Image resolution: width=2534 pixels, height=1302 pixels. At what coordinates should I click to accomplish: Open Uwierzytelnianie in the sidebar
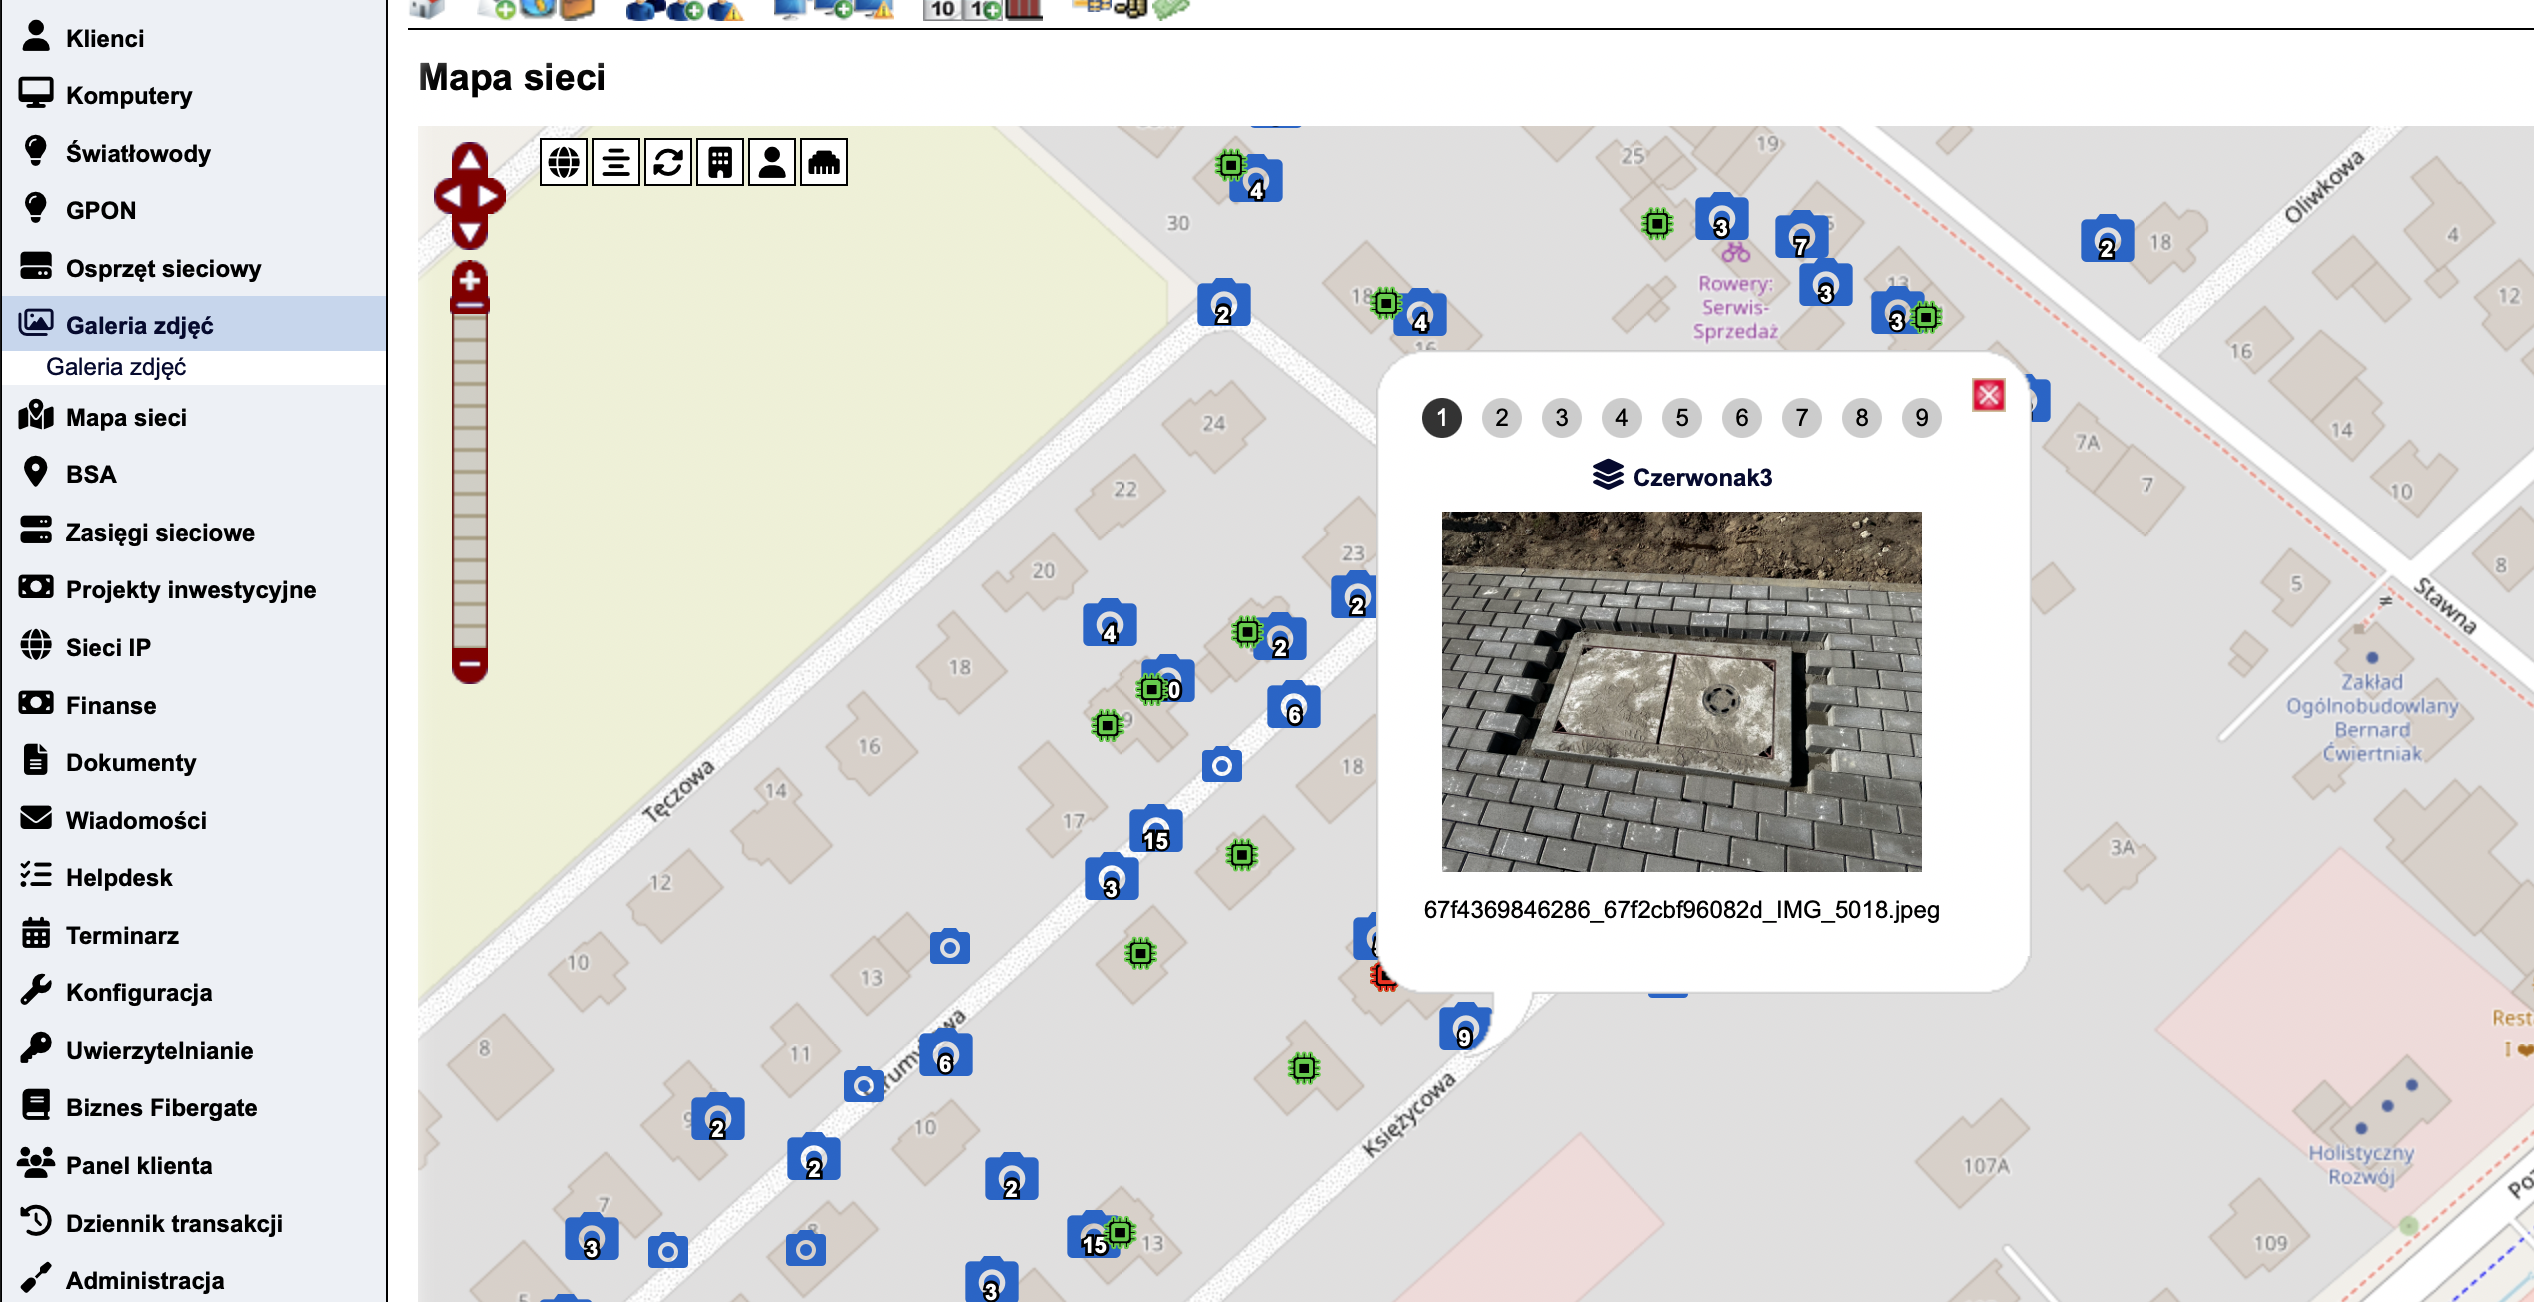coord(194,1050)
